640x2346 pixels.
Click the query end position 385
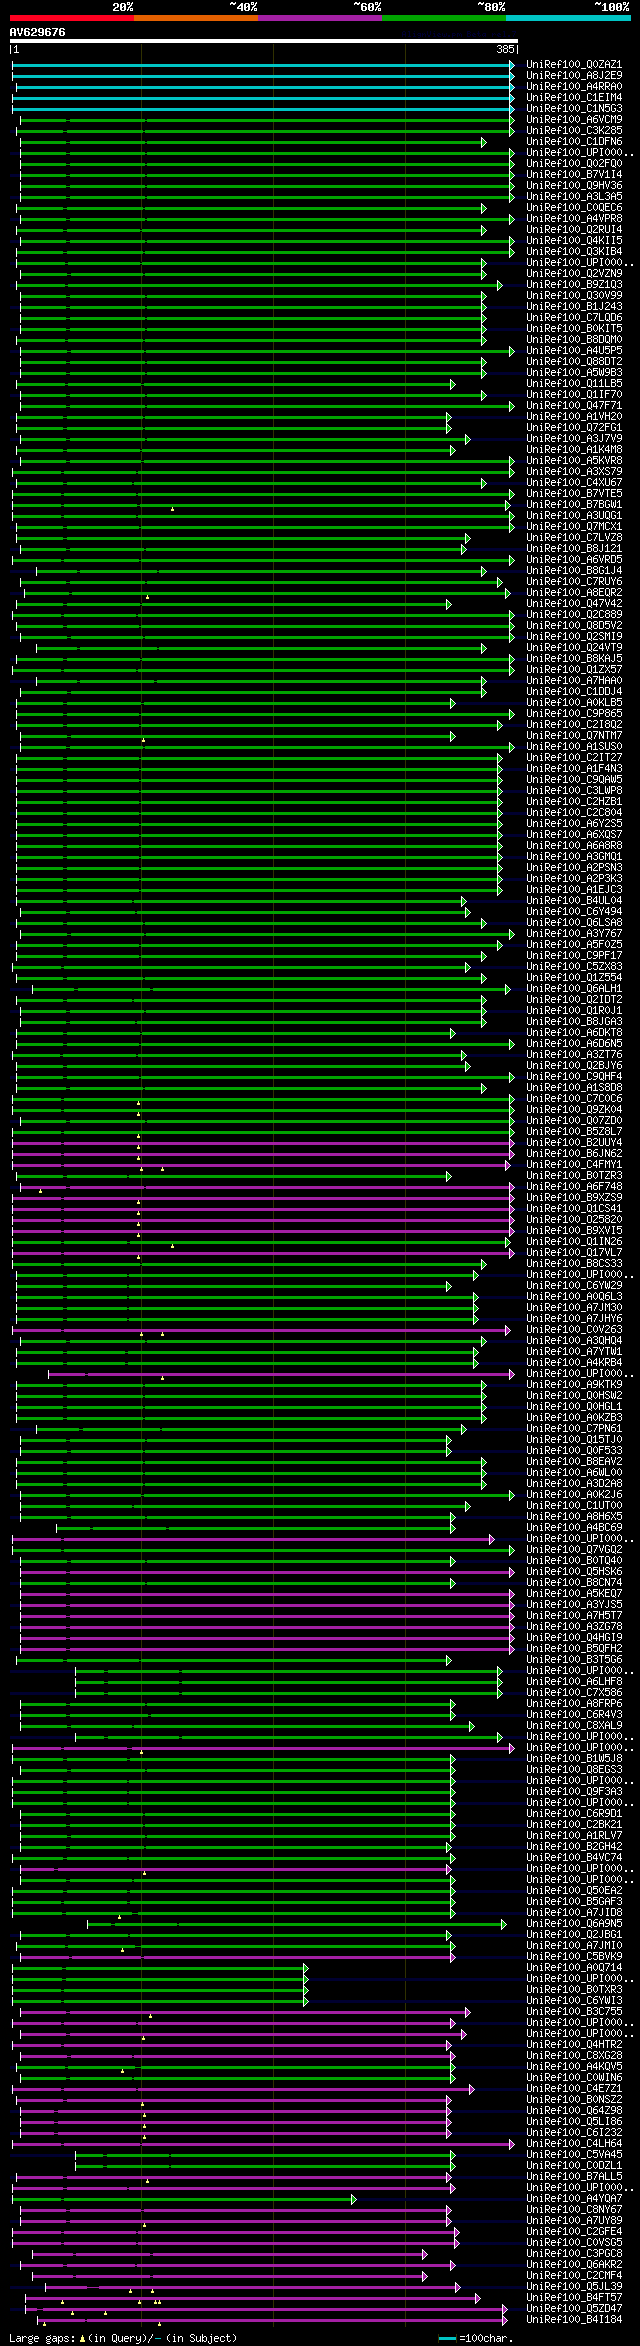[505, 49]
